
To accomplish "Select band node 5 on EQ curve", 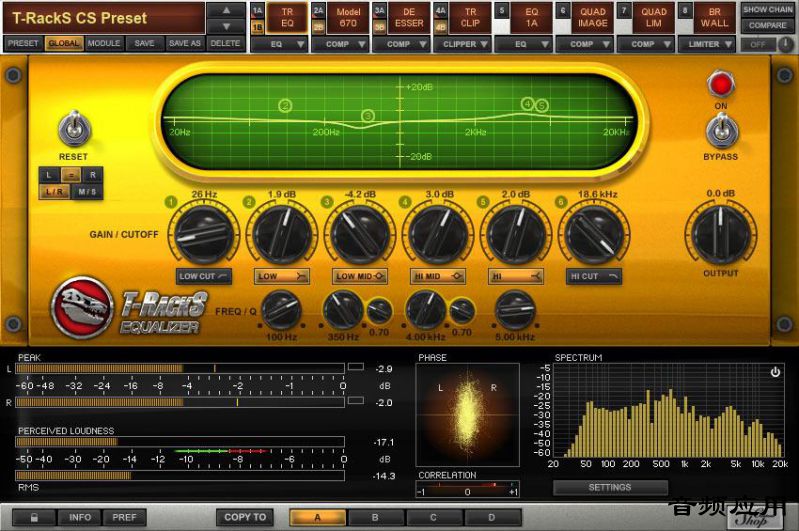I will point(542,106).
